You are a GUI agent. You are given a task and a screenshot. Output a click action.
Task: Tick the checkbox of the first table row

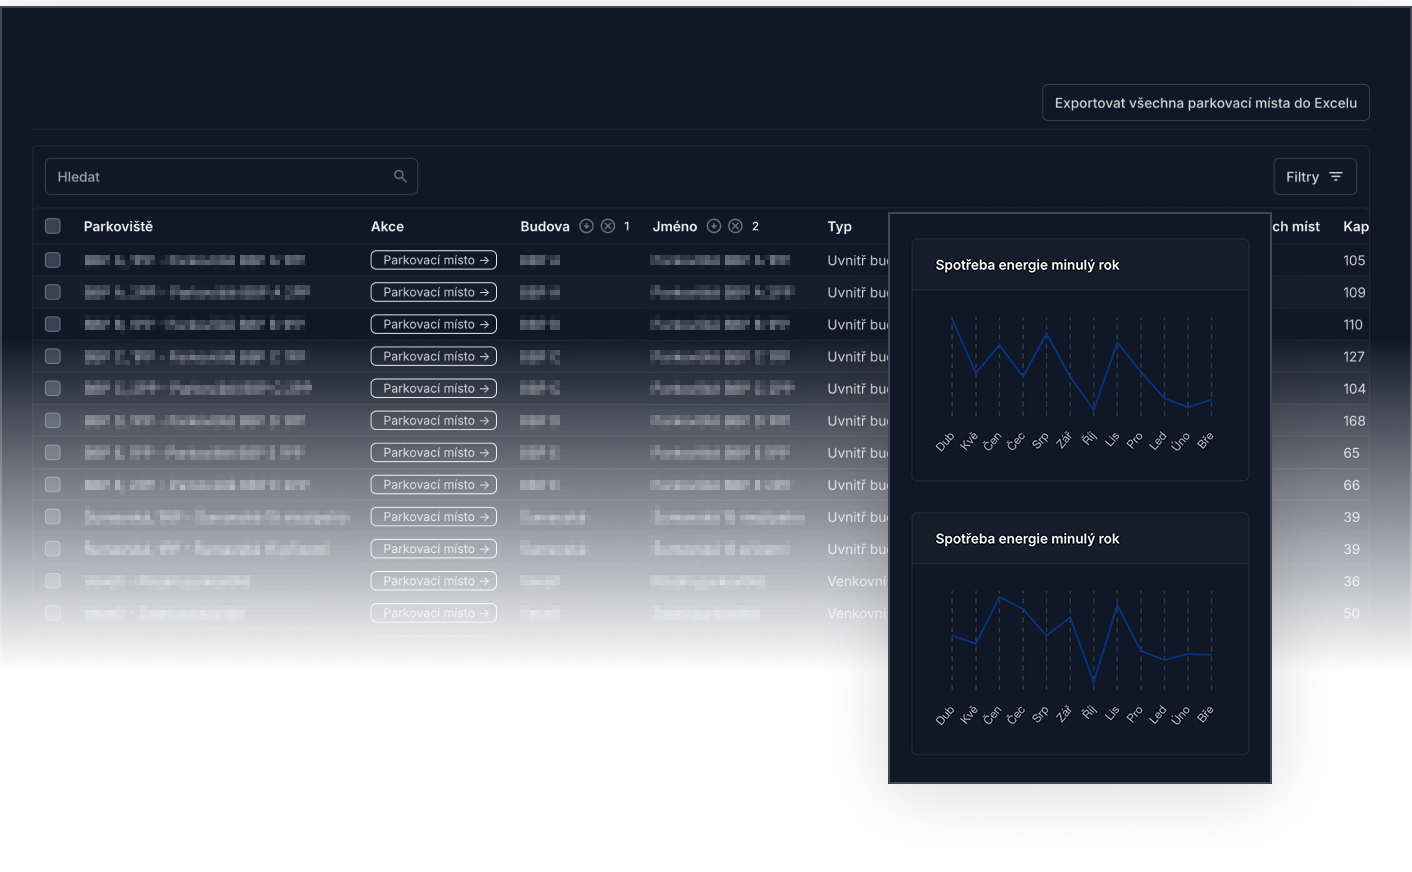tap(53, 260)
